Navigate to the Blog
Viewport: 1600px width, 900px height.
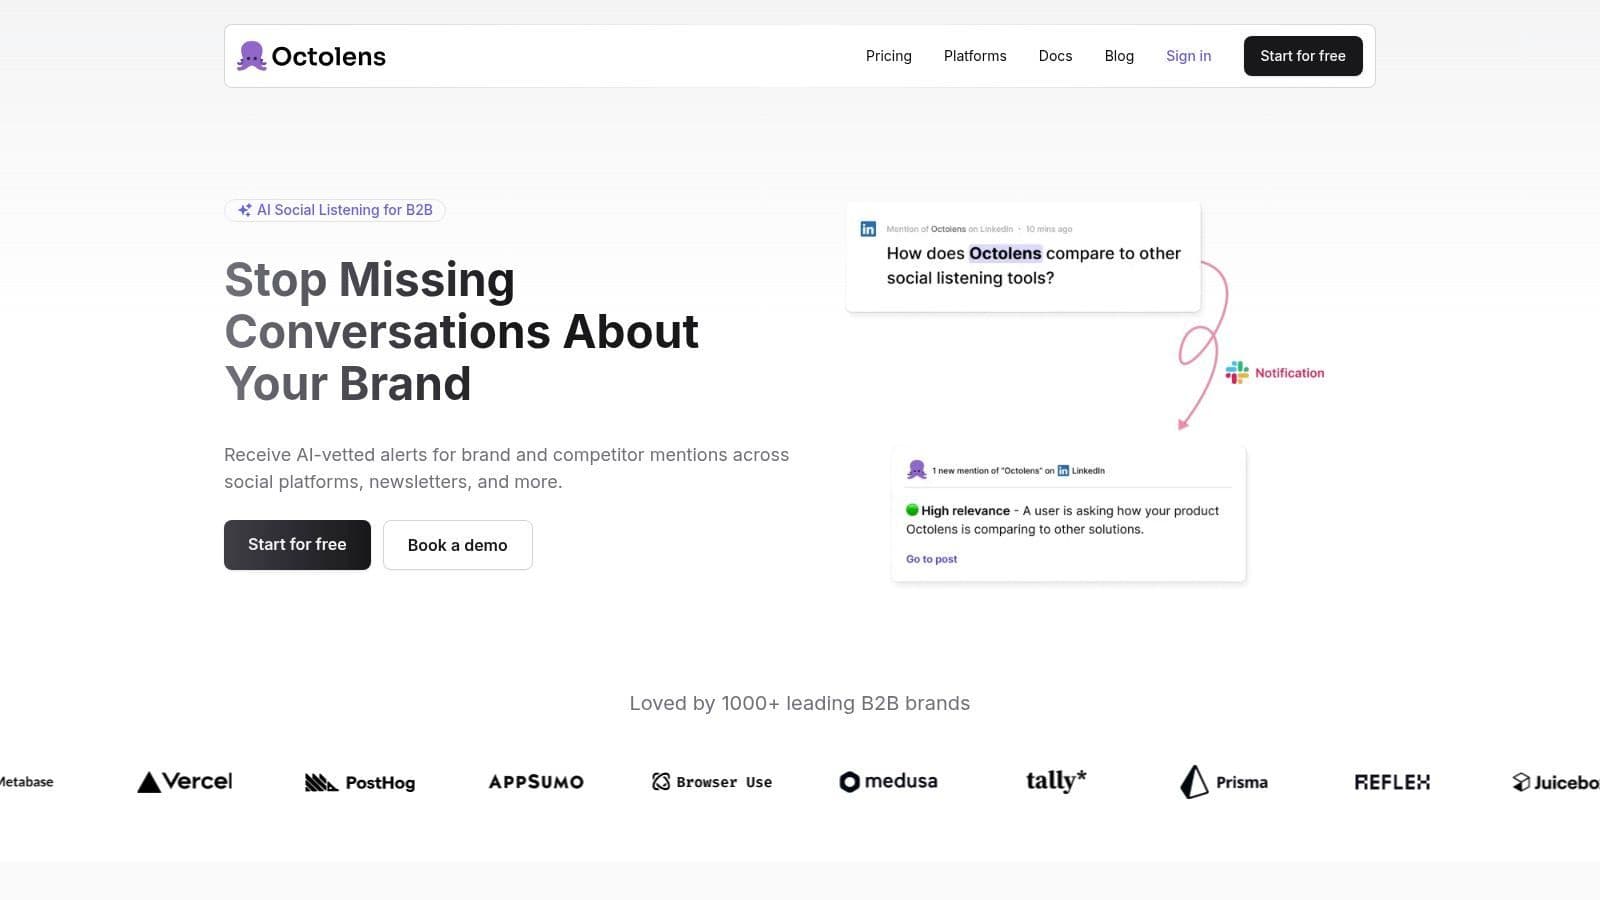tap(1119, 56)
